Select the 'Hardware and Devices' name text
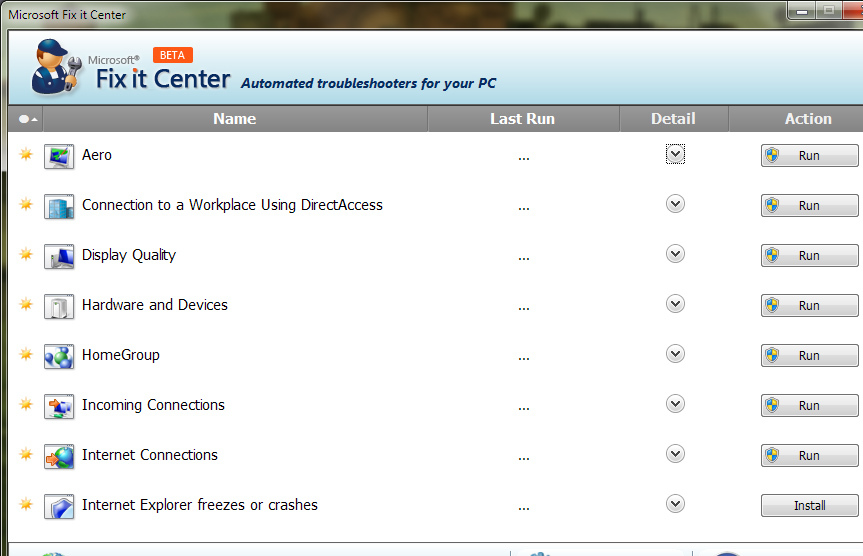The width and height of the screenshot is (863, 556). point(155,305)
